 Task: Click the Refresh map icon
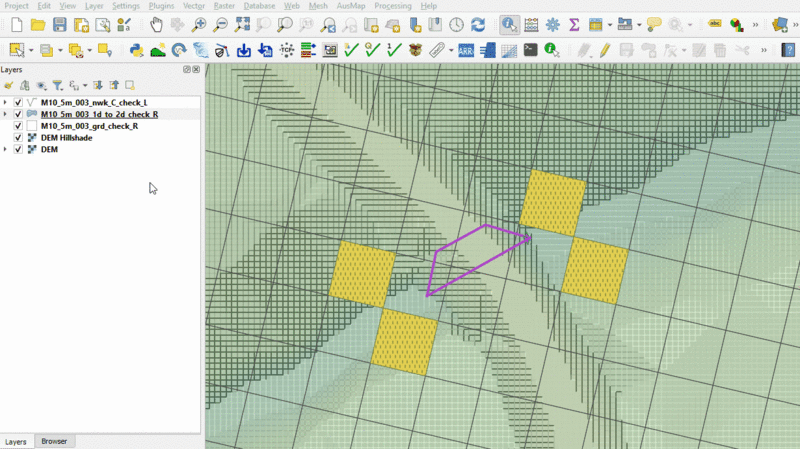point(478,24)
